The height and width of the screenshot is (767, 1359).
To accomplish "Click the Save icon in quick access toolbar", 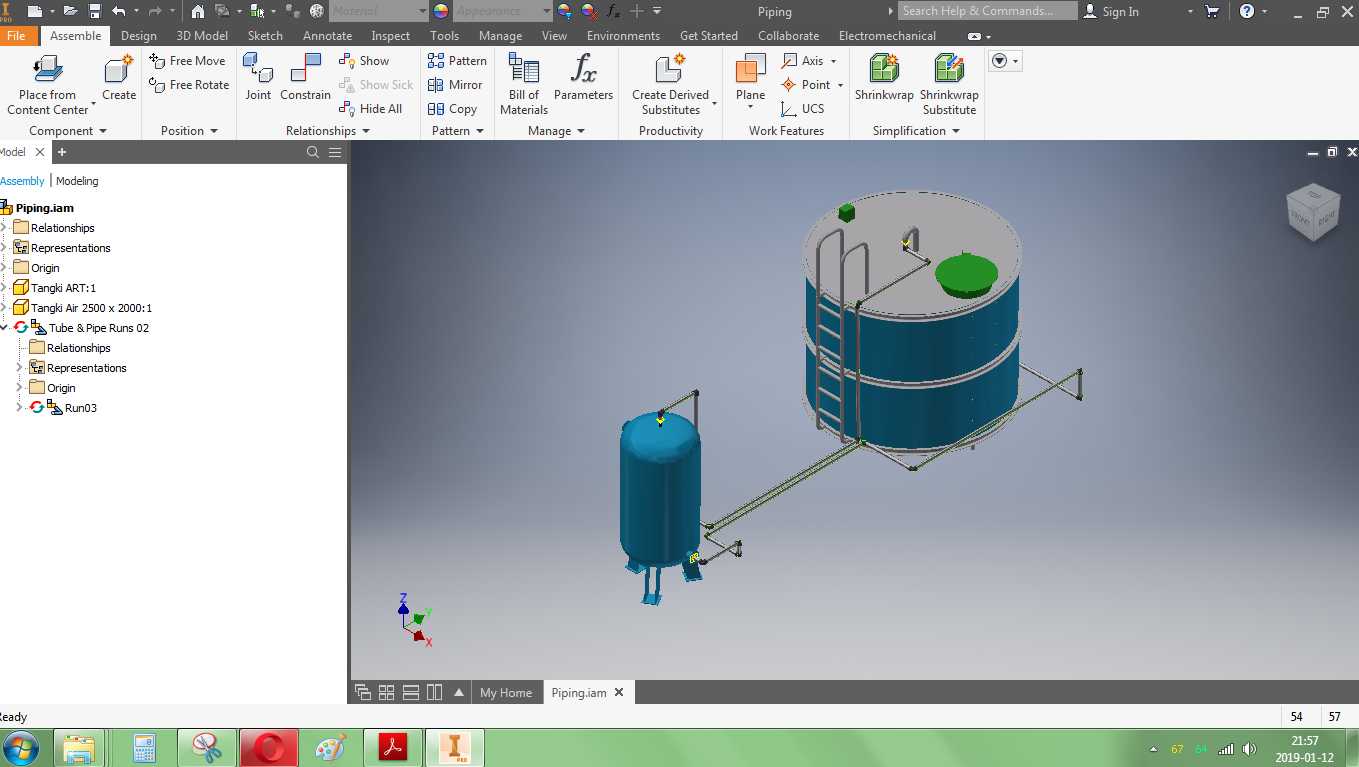I will [95, 11].
